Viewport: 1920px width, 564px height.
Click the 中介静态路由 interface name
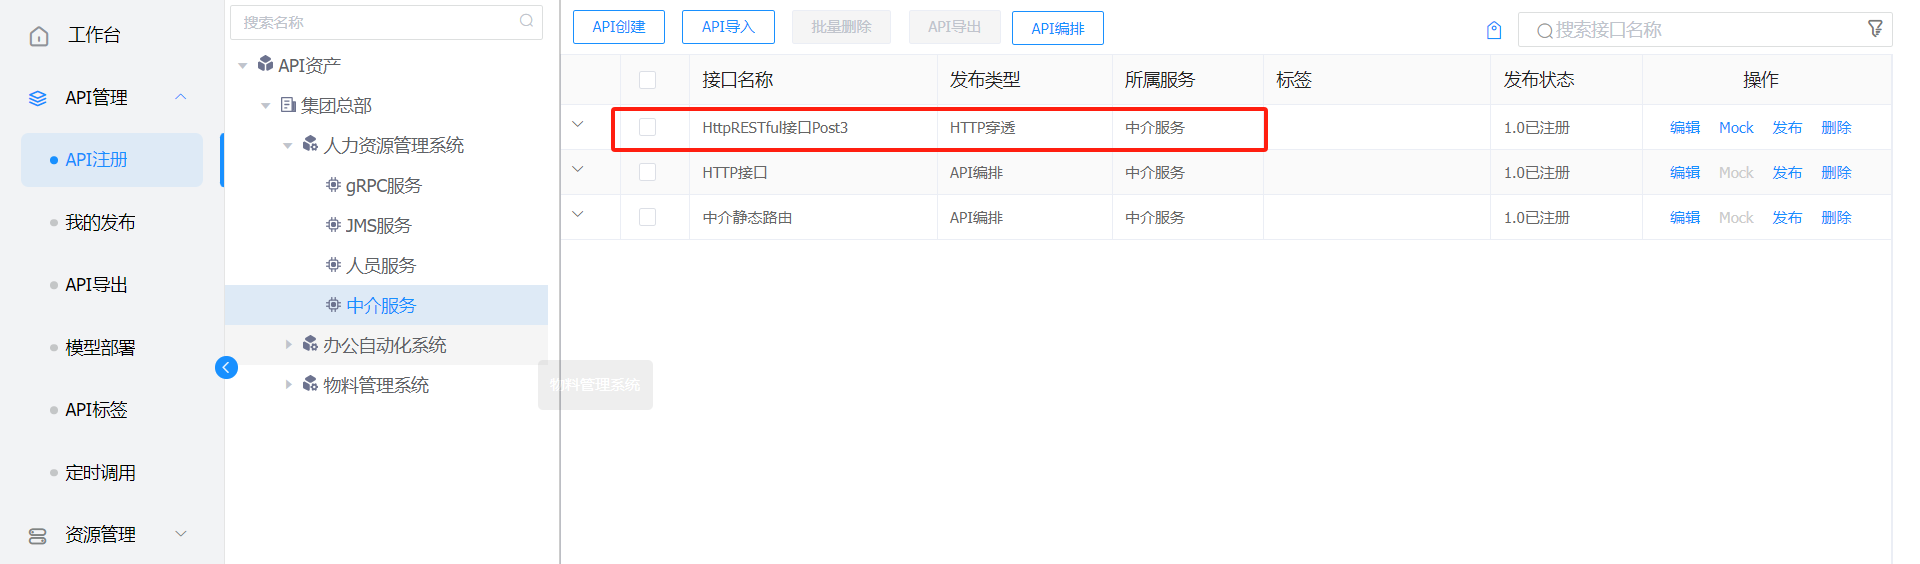[x=747, y=217]
